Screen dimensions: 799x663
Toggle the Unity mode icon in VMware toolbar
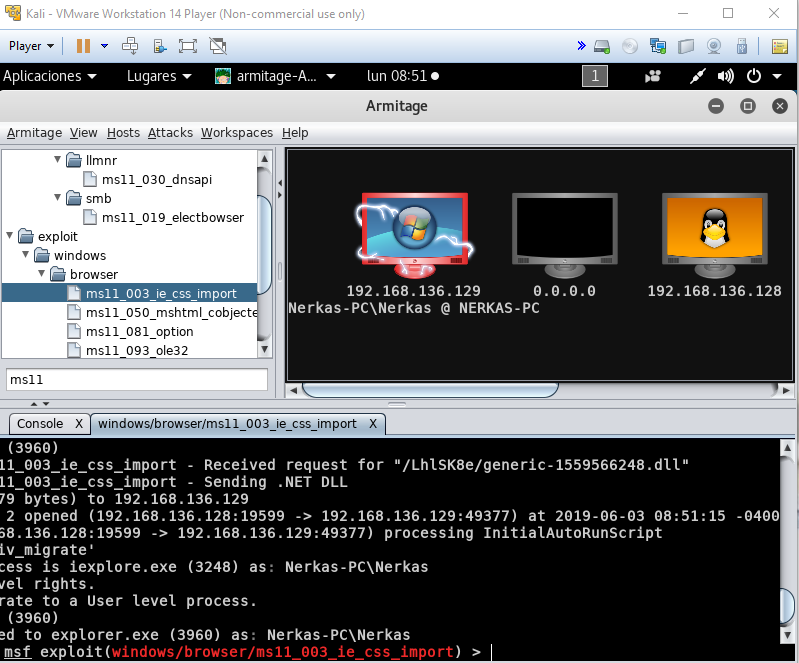pyautogui.click(x=218, y=46)
